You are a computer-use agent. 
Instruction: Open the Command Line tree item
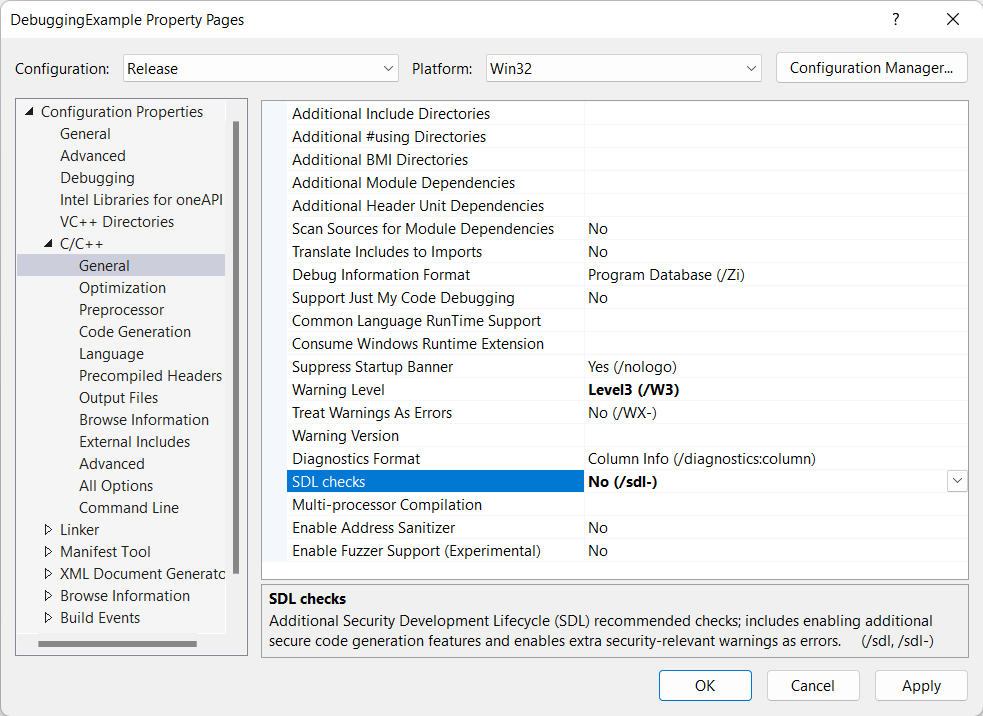point(128,508)
